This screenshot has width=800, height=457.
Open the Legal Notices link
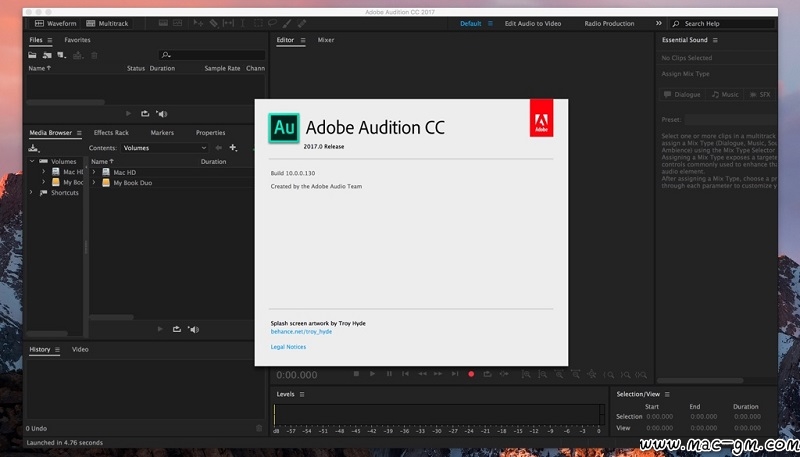click(288, 347)
